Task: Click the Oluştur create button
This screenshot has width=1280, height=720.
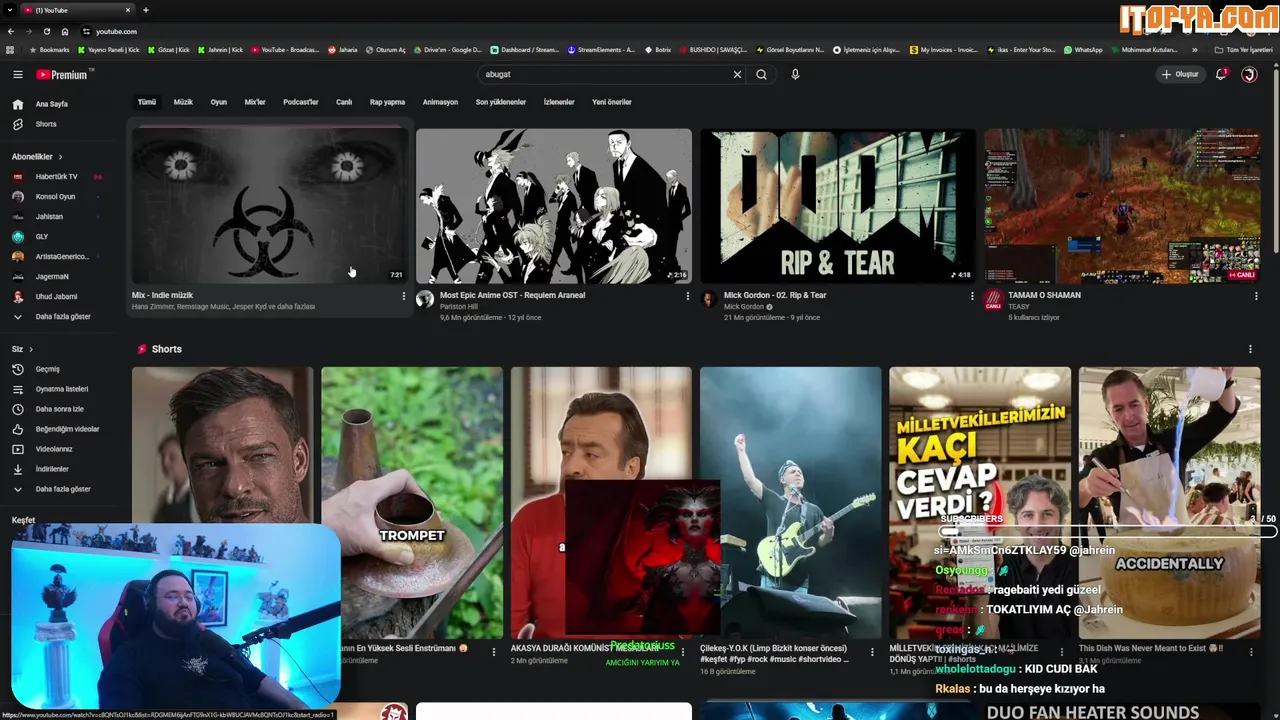Action: coord(1180,74)
